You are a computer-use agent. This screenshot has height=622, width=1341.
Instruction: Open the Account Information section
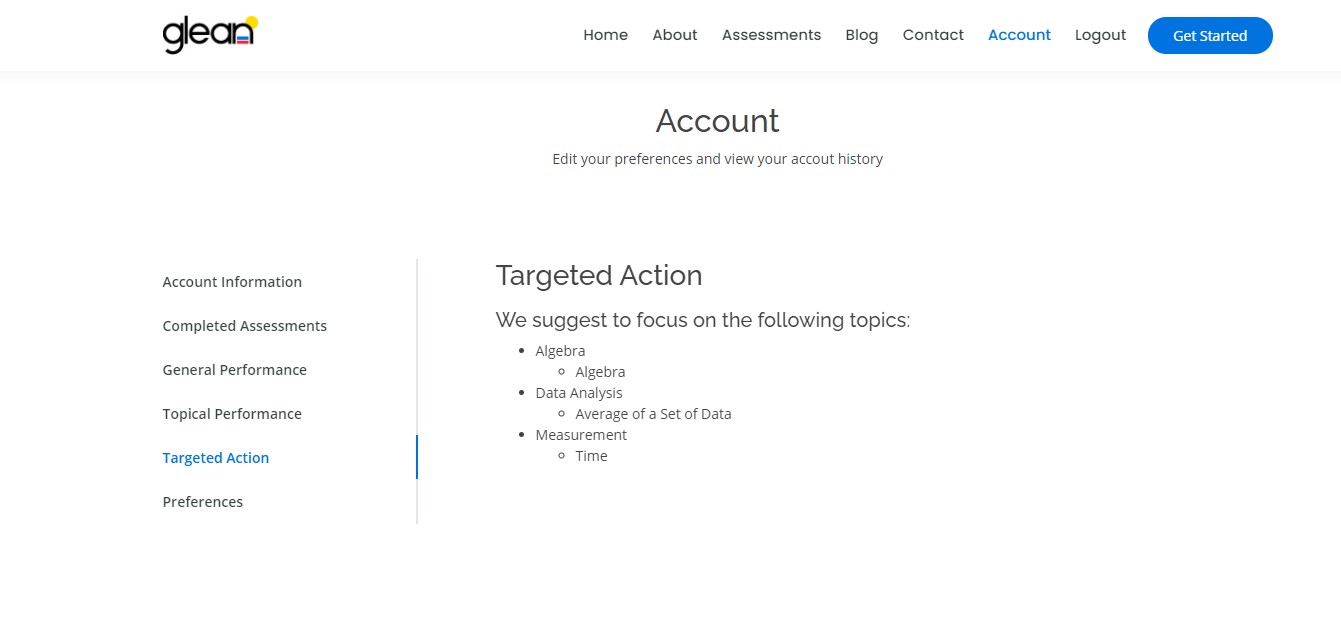tap(232, 282)
